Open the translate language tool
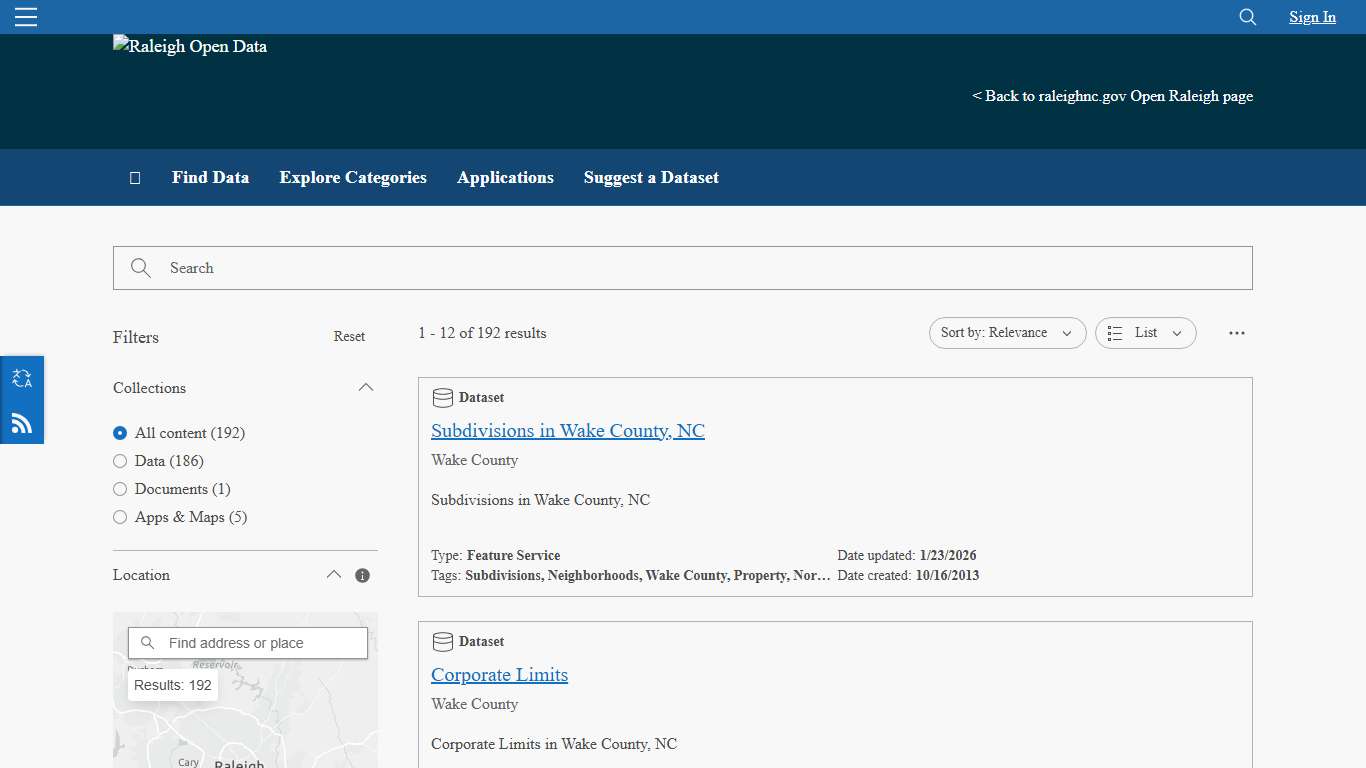The image size is (1366, 768). 21,378
